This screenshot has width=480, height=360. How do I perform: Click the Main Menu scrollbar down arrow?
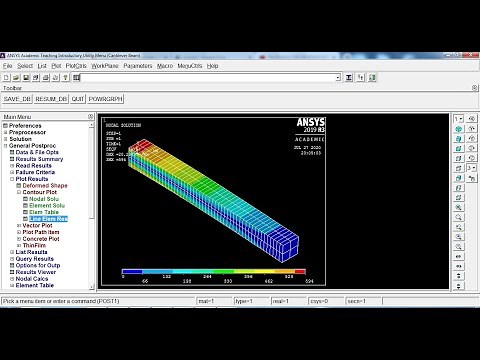92,287
